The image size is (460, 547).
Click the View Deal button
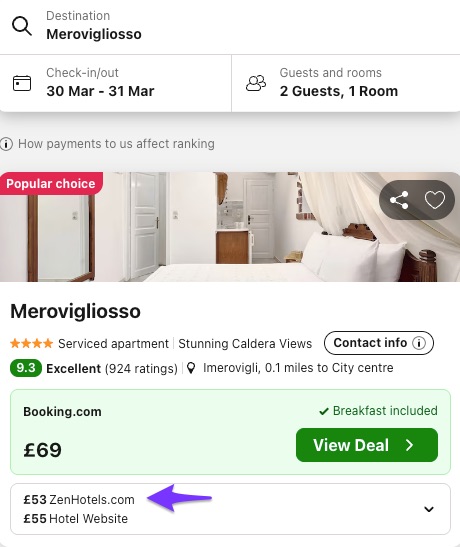tap(367, 445)
